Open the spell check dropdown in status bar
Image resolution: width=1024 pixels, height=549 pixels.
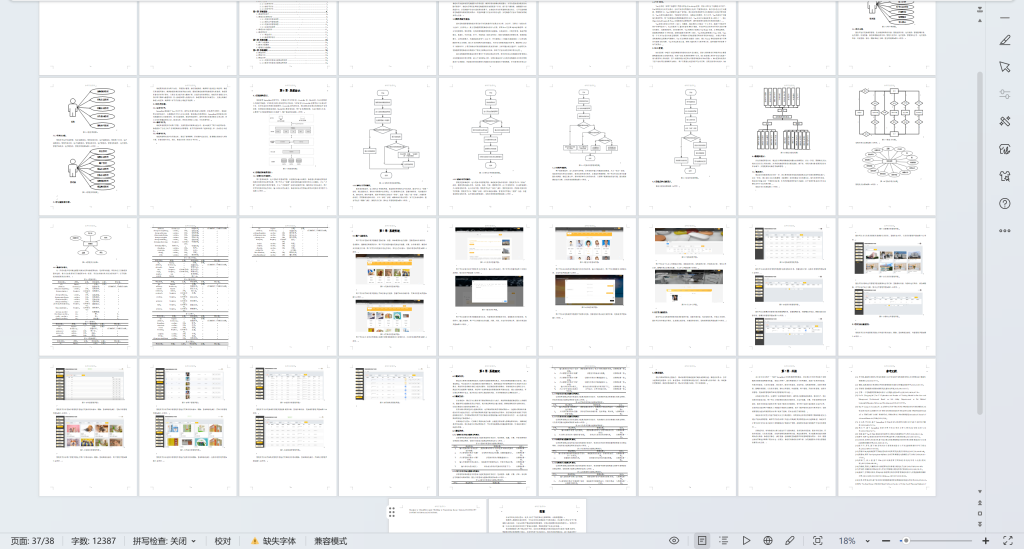coord(165,541)
